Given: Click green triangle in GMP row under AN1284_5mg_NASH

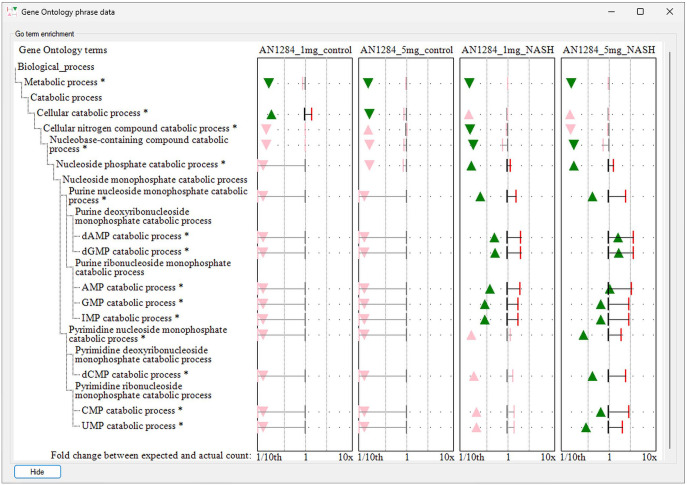Looking at the screenshot, I should (x=601, y=304).
